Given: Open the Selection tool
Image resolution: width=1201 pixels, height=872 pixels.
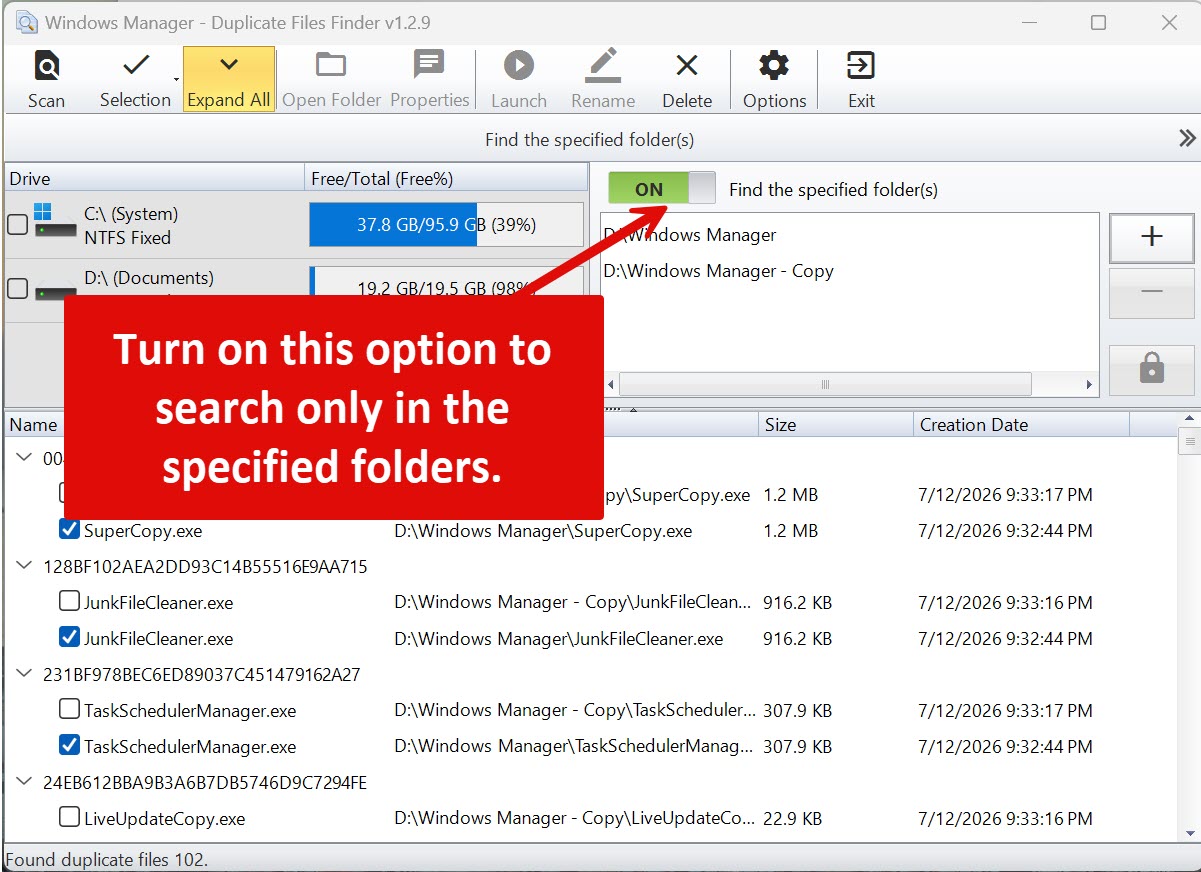Looking at the screenshot, I should point(135,79).
